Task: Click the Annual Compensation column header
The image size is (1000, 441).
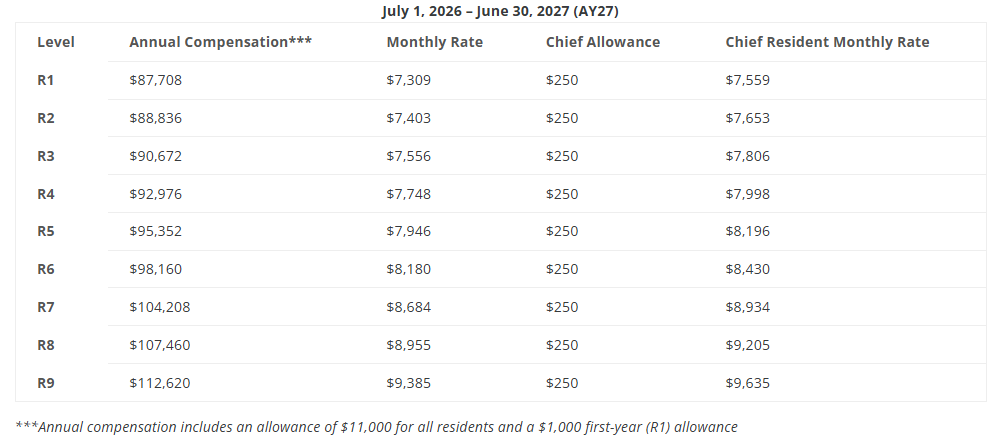Action: point(220,42)
